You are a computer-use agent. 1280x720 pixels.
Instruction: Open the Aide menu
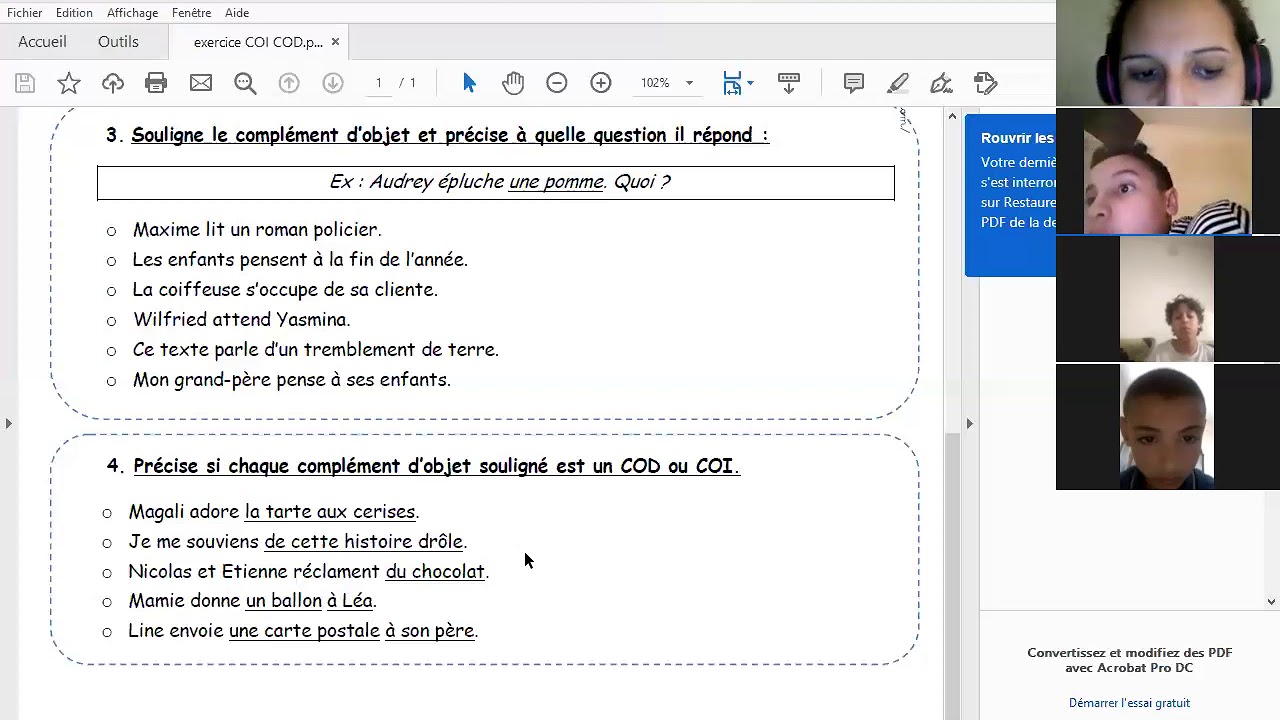click(x=237, y=12)
